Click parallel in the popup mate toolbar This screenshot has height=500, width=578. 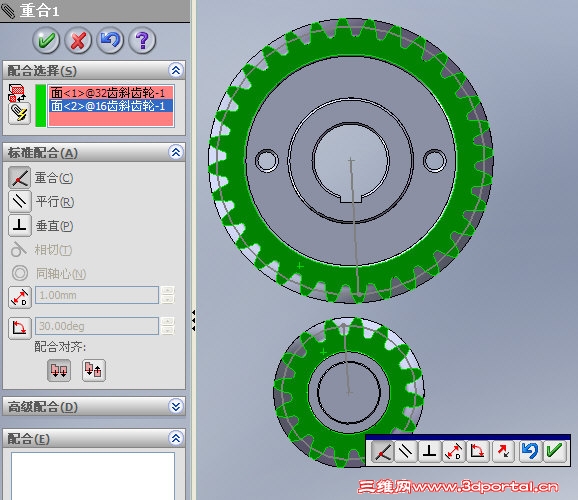point(406,451)
